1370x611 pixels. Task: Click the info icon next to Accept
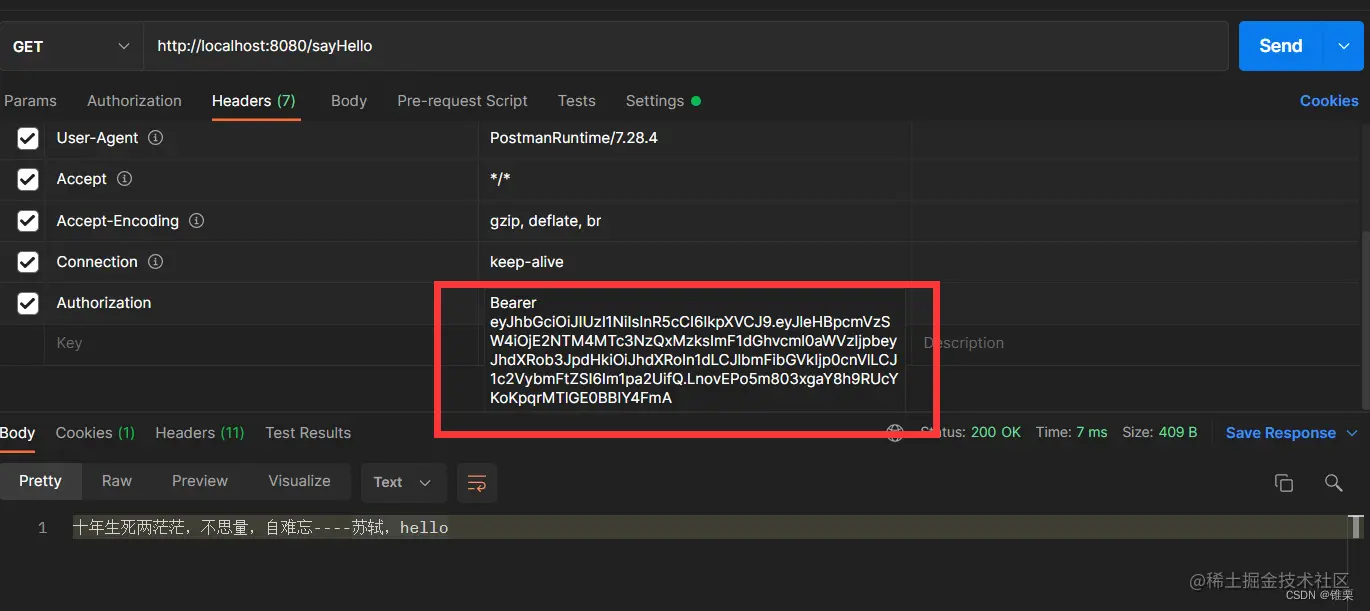(124, 179)
